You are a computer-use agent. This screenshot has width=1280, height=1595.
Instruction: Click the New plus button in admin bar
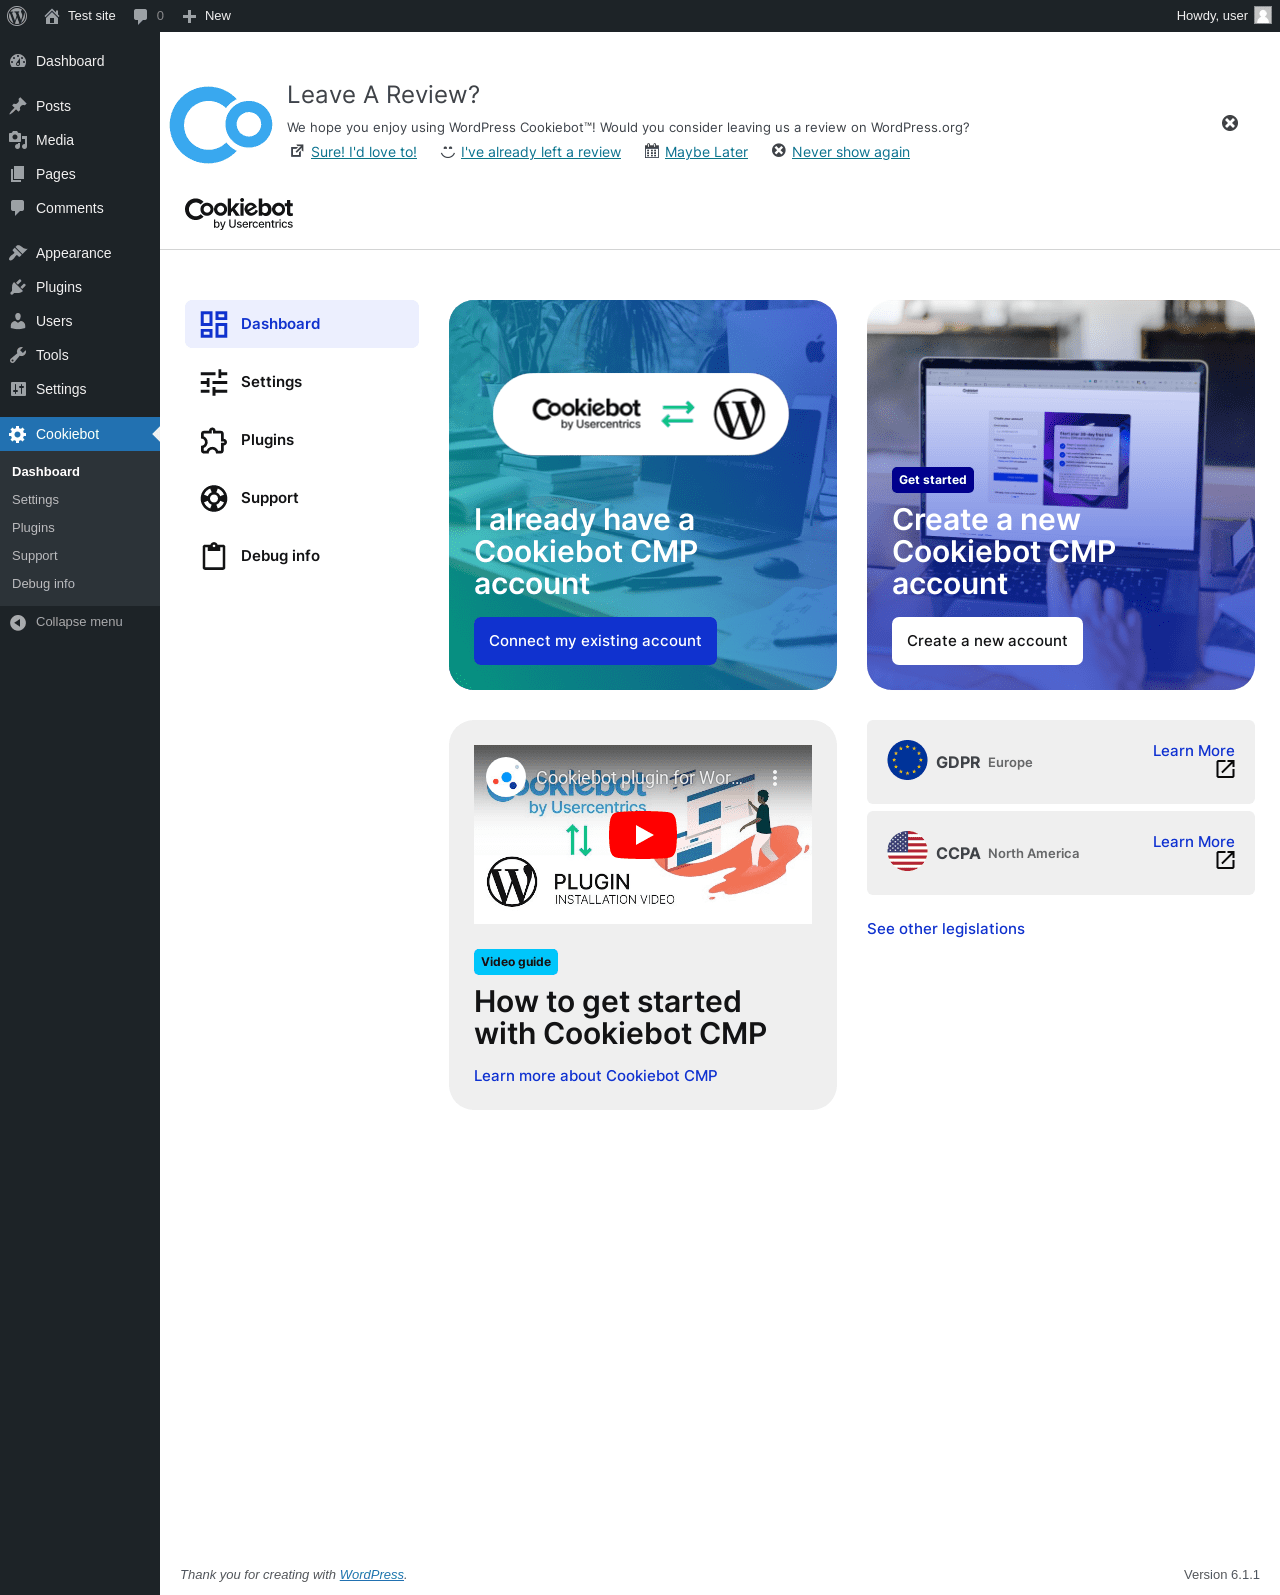[x=207, y=16]
